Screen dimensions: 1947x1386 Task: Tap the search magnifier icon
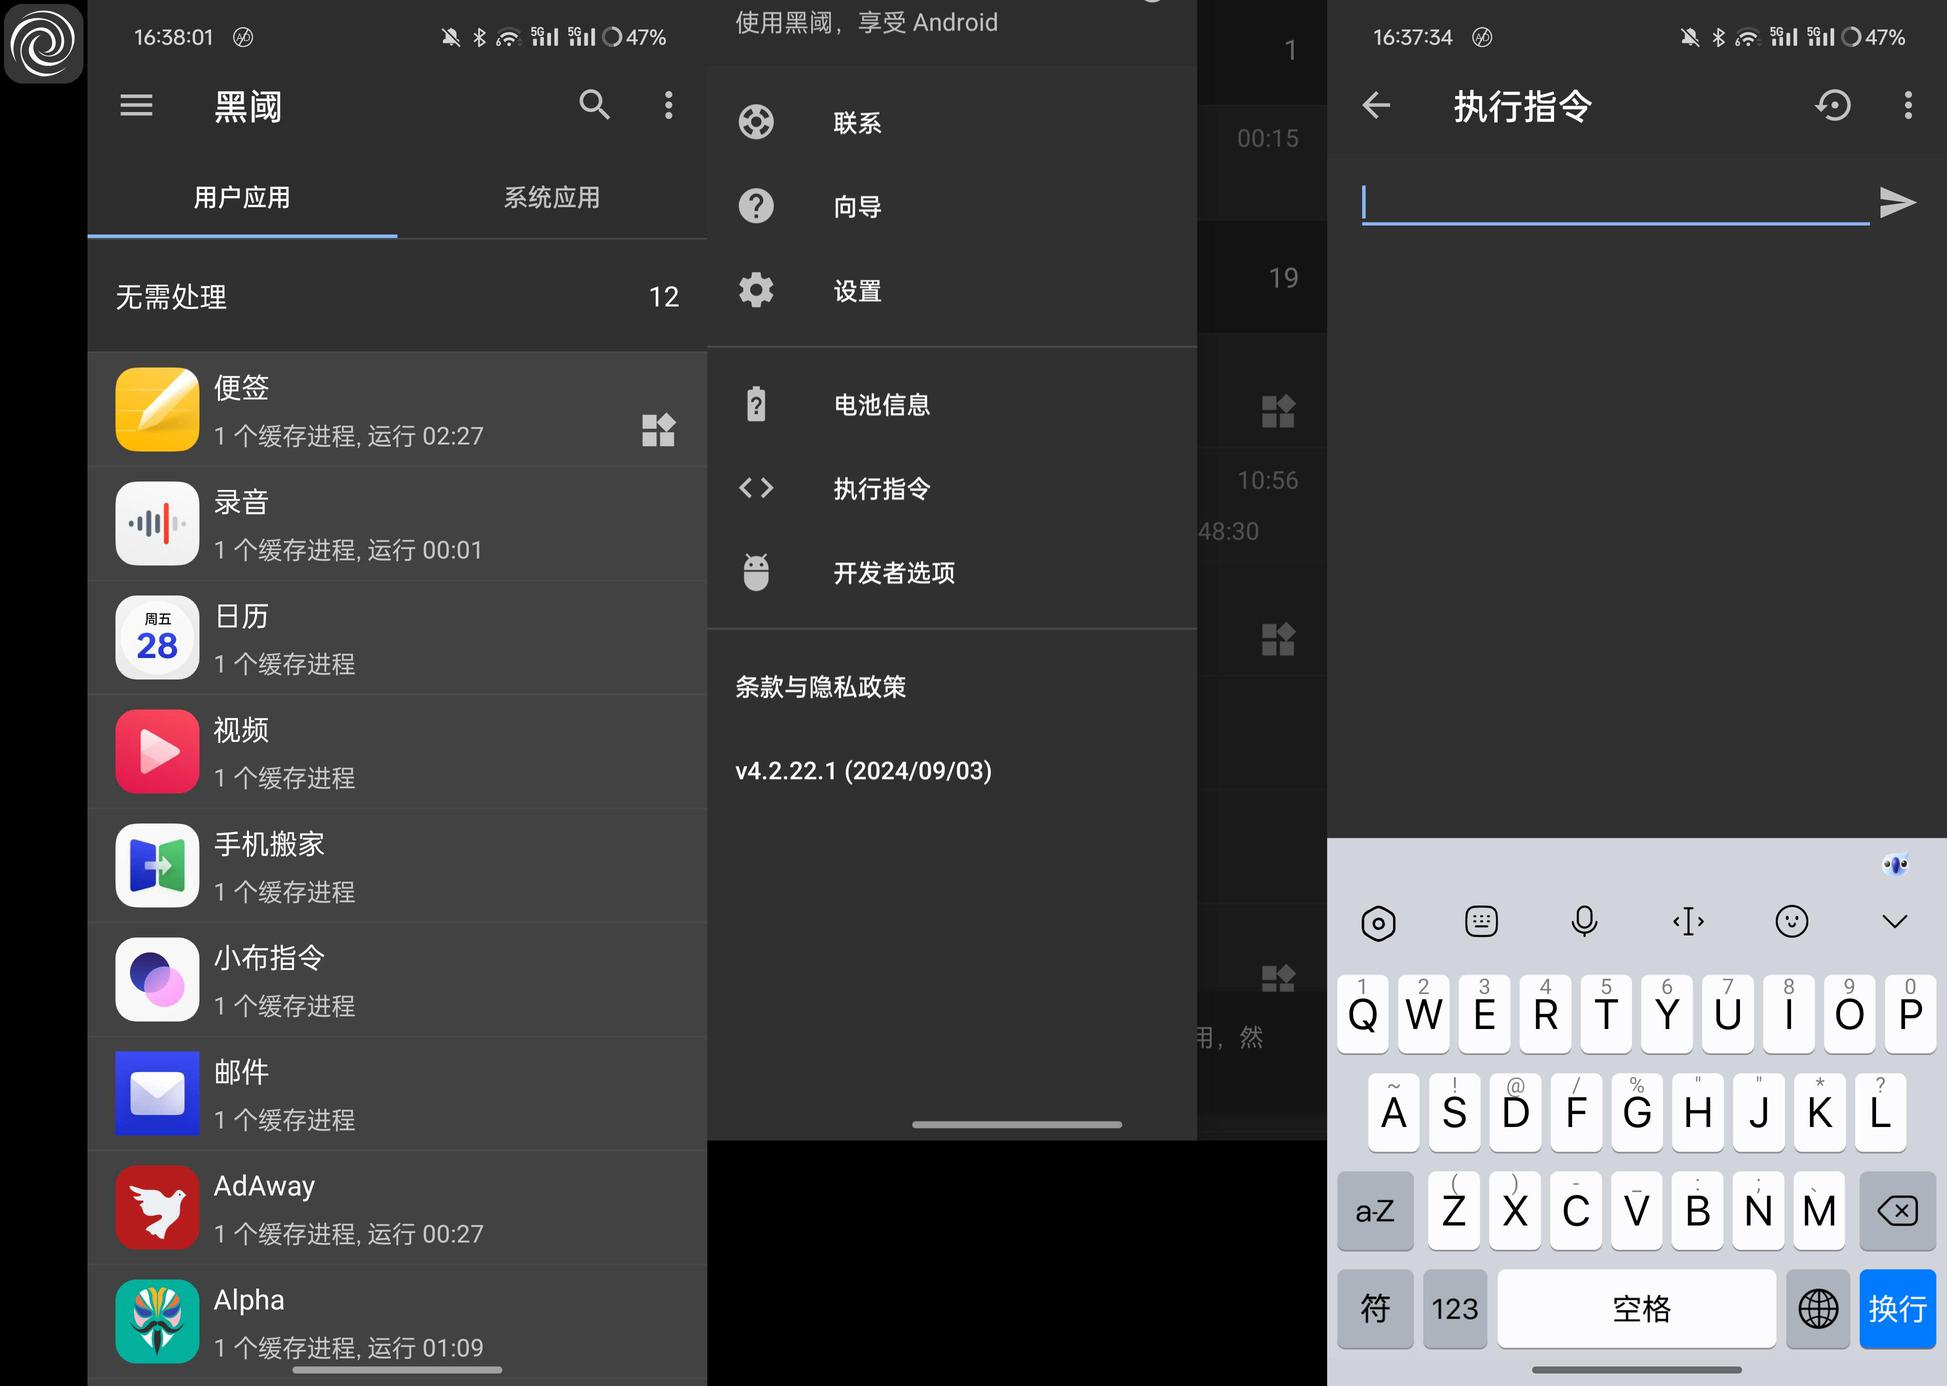coord(594,105)
